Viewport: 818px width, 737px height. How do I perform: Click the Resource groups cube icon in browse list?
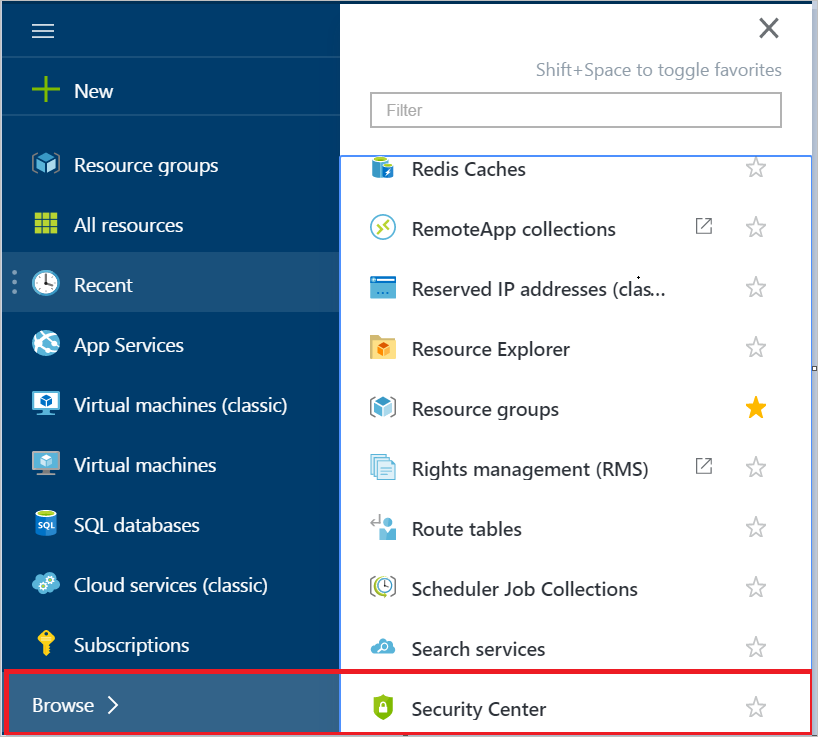383,407
